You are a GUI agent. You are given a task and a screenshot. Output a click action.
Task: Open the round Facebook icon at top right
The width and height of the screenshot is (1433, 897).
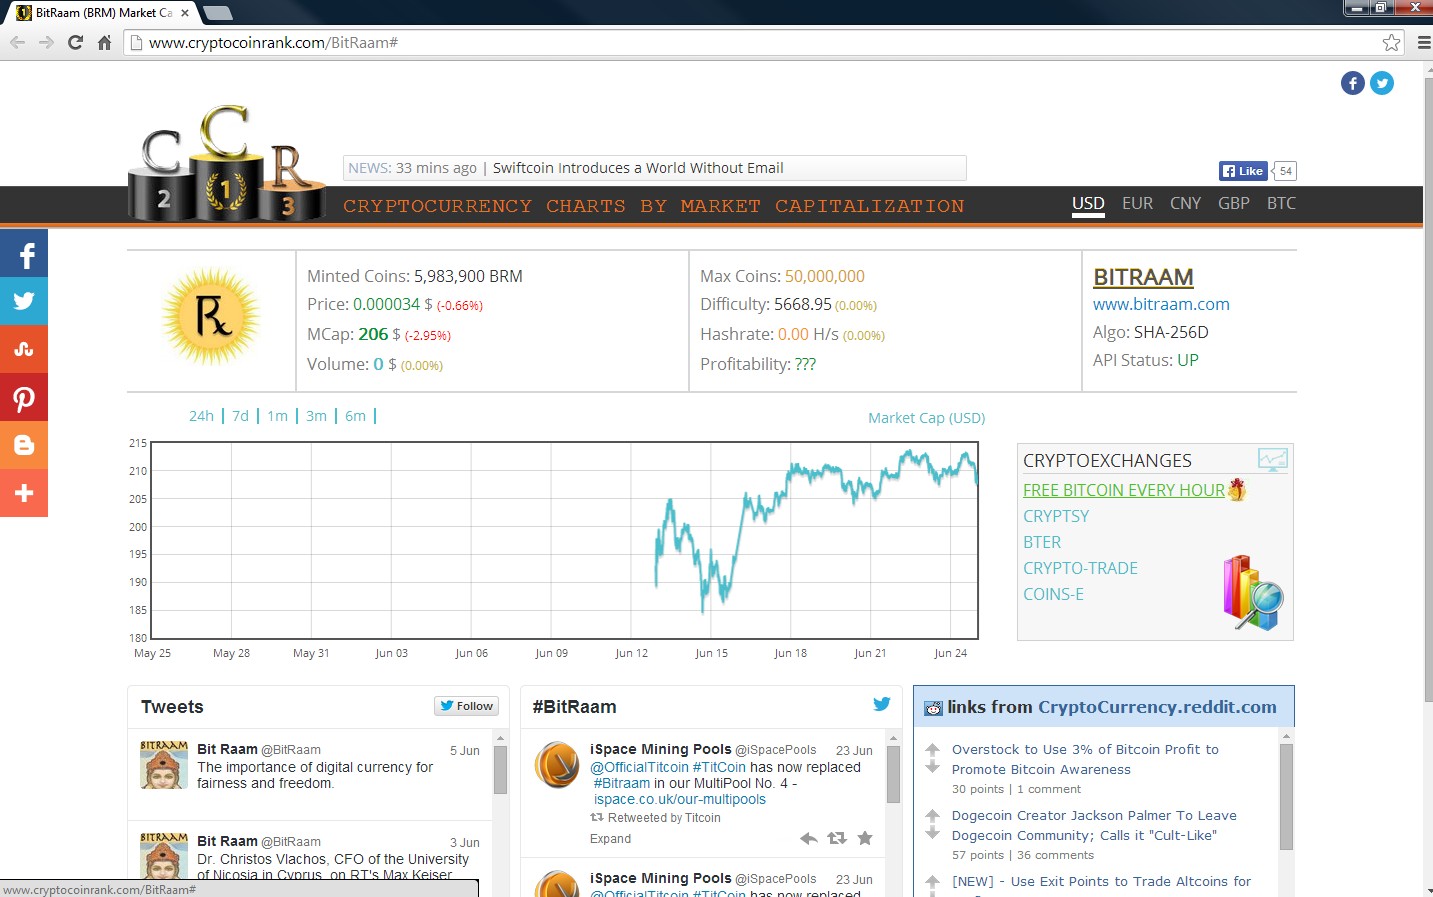click(1353, 83)
